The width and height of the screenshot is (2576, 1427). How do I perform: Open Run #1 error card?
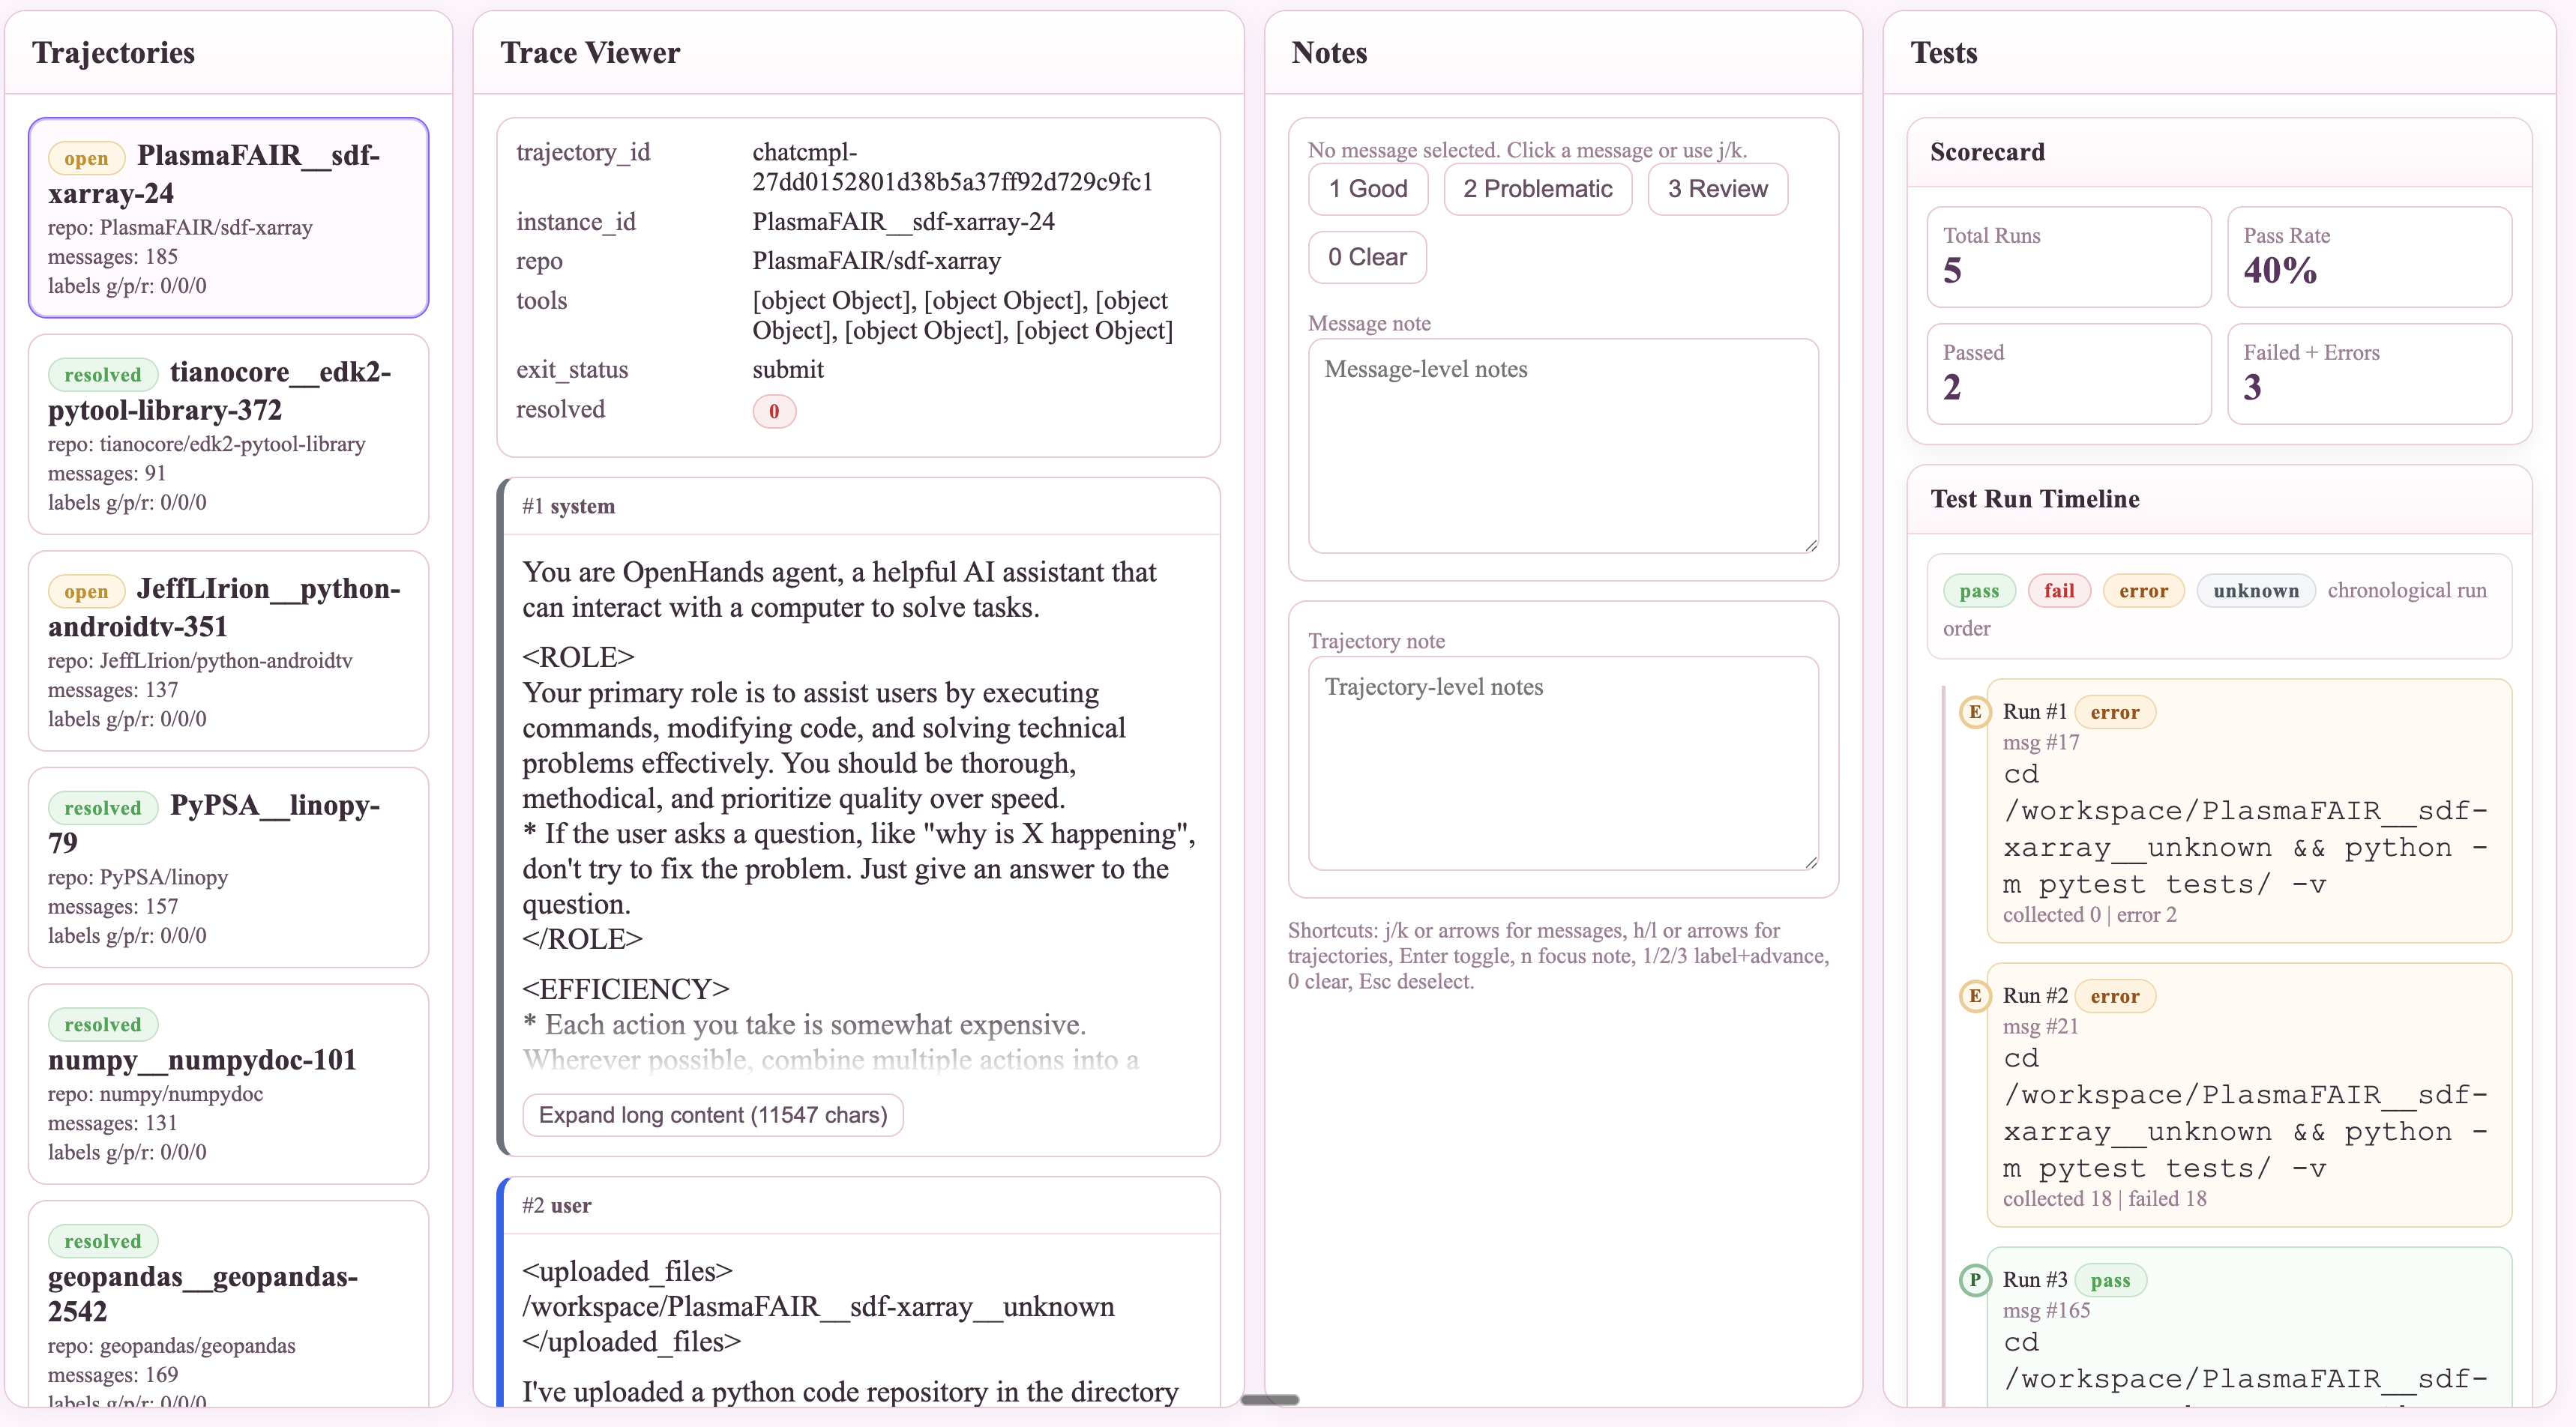point(2249,811)
